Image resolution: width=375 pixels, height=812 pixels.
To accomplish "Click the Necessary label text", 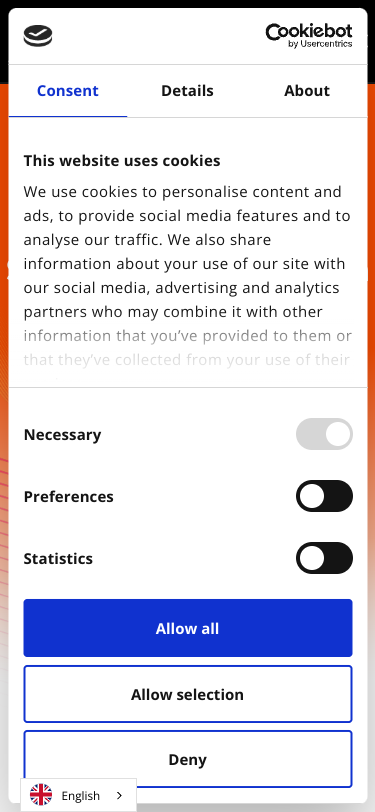I will [x=62, y=434].
